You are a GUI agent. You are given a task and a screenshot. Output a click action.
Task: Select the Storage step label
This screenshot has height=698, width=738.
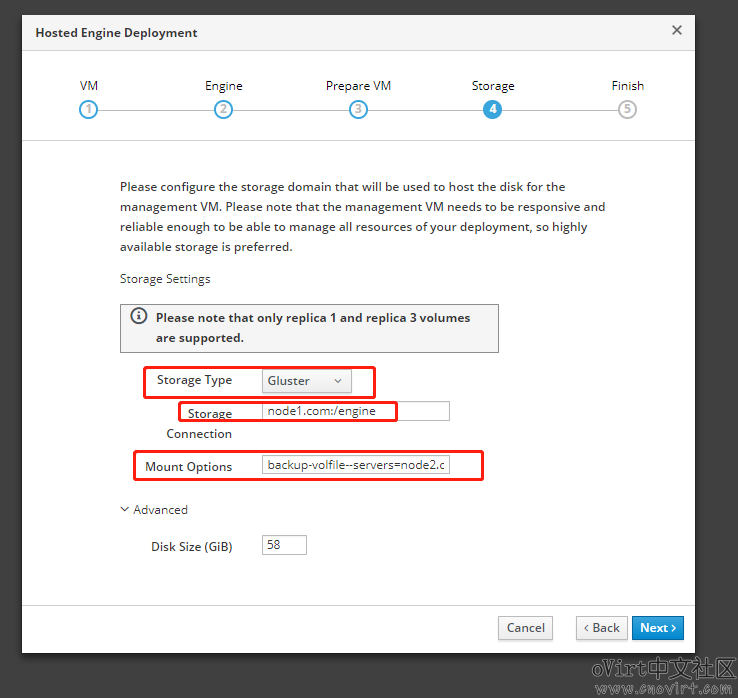click(493, 86)
